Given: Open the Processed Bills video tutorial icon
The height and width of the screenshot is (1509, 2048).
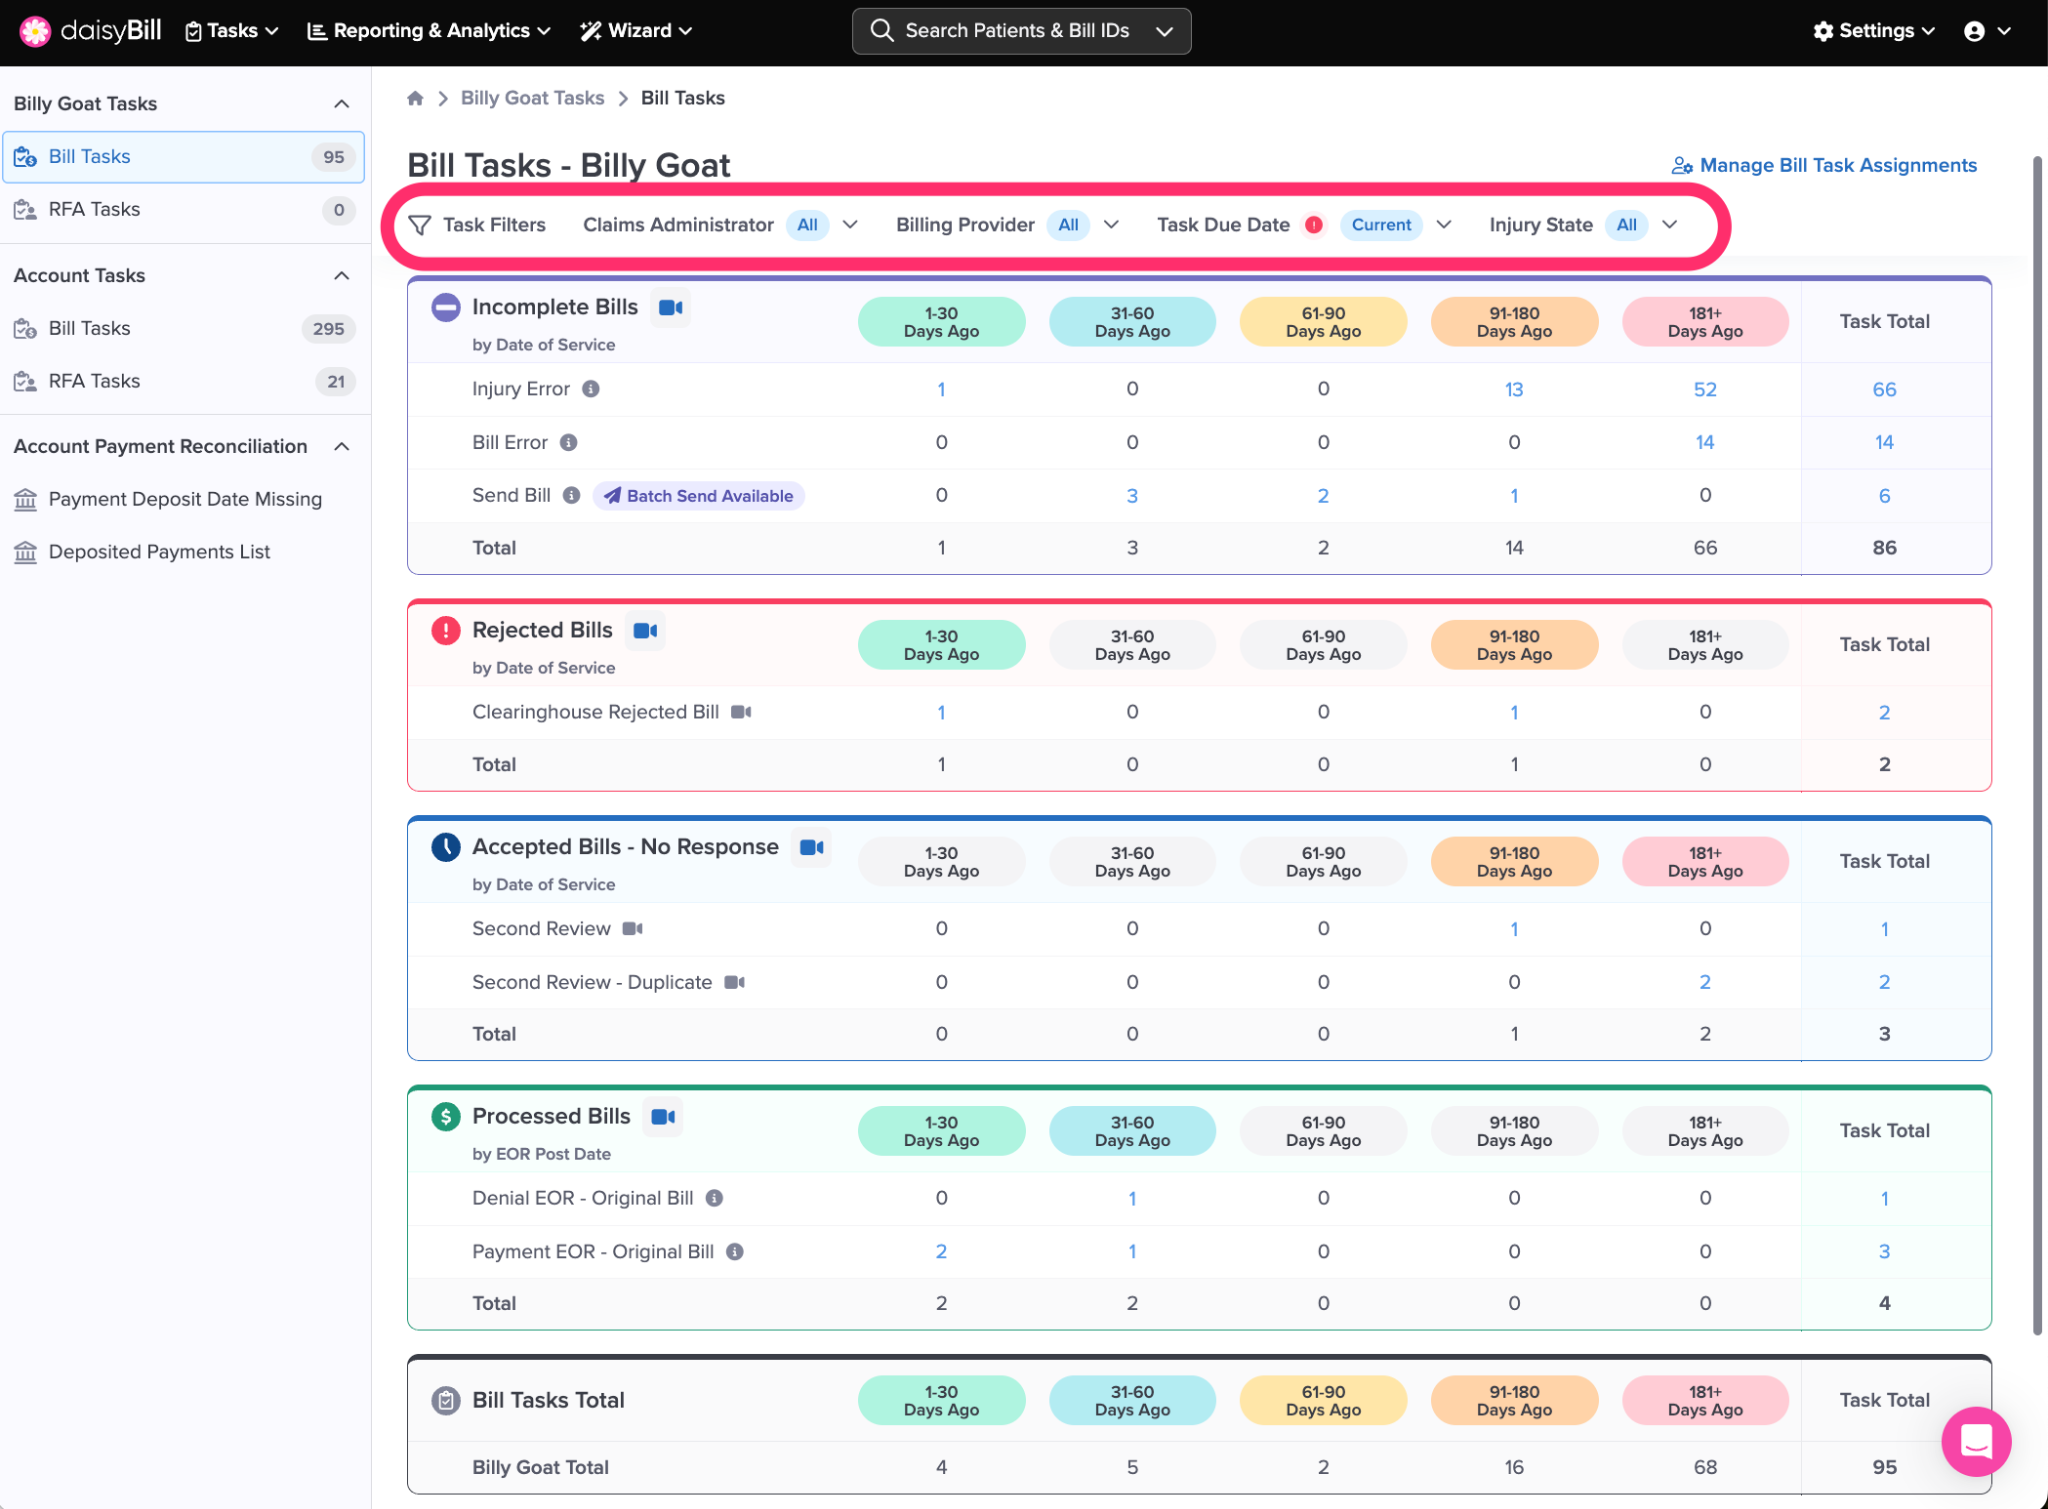Looking at the screenshot, I should coord(663,1117).
